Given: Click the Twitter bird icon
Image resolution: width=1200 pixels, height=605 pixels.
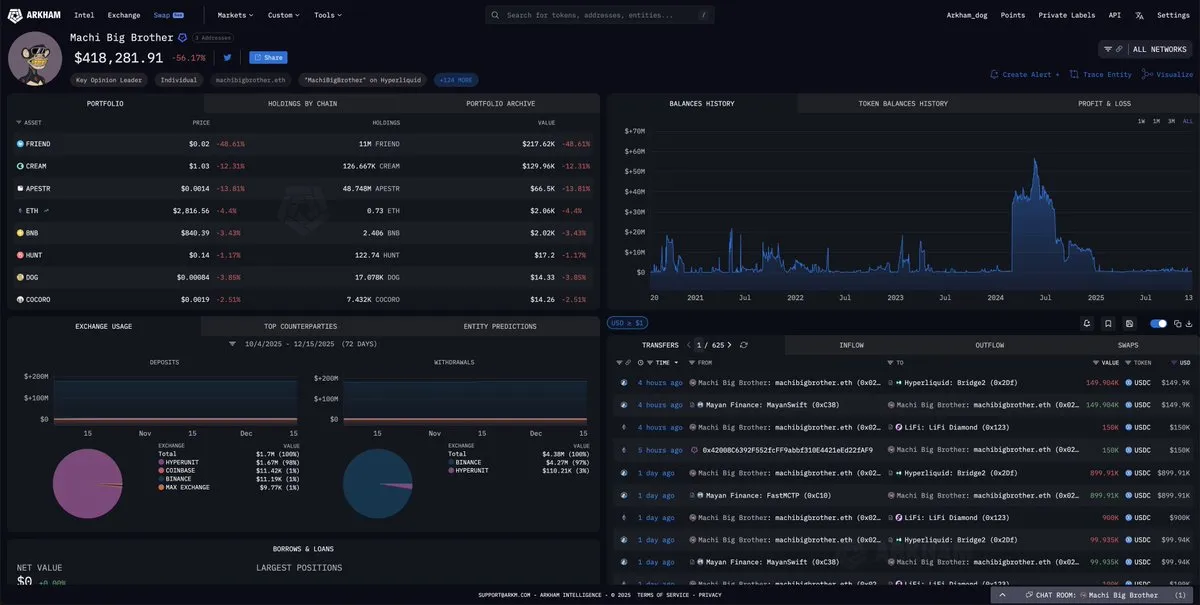Looking at the screenshot, I should 228,58.
